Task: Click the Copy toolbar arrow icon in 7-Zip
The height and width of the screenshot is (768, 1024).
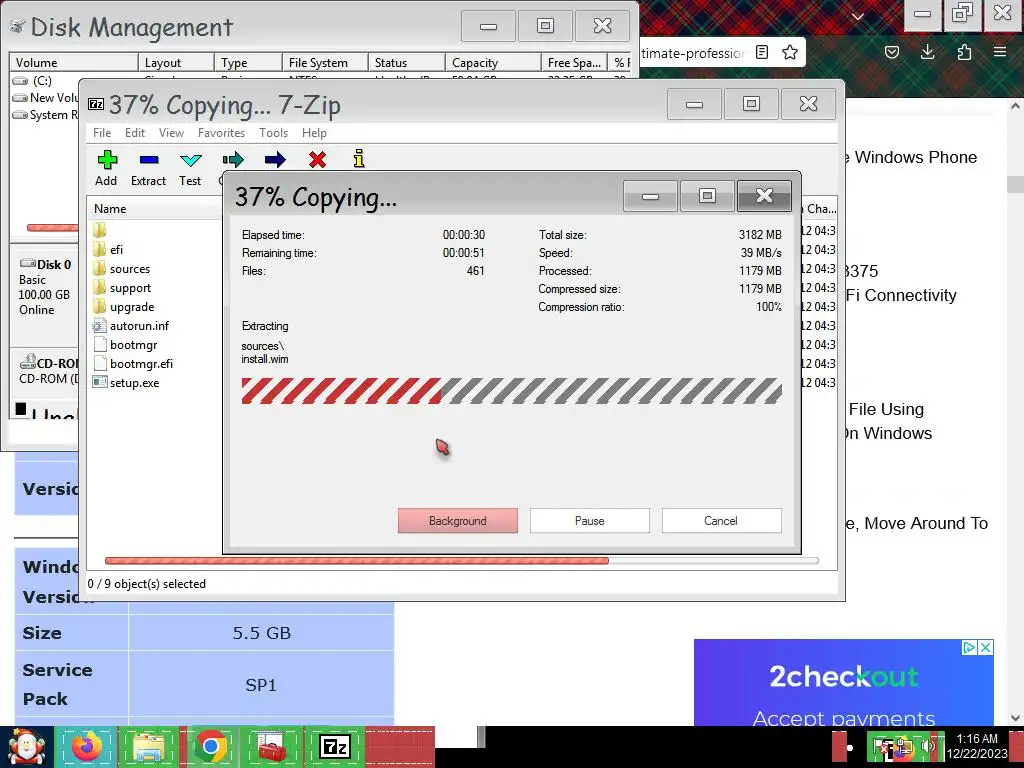Action: click(x=232, y=159)
